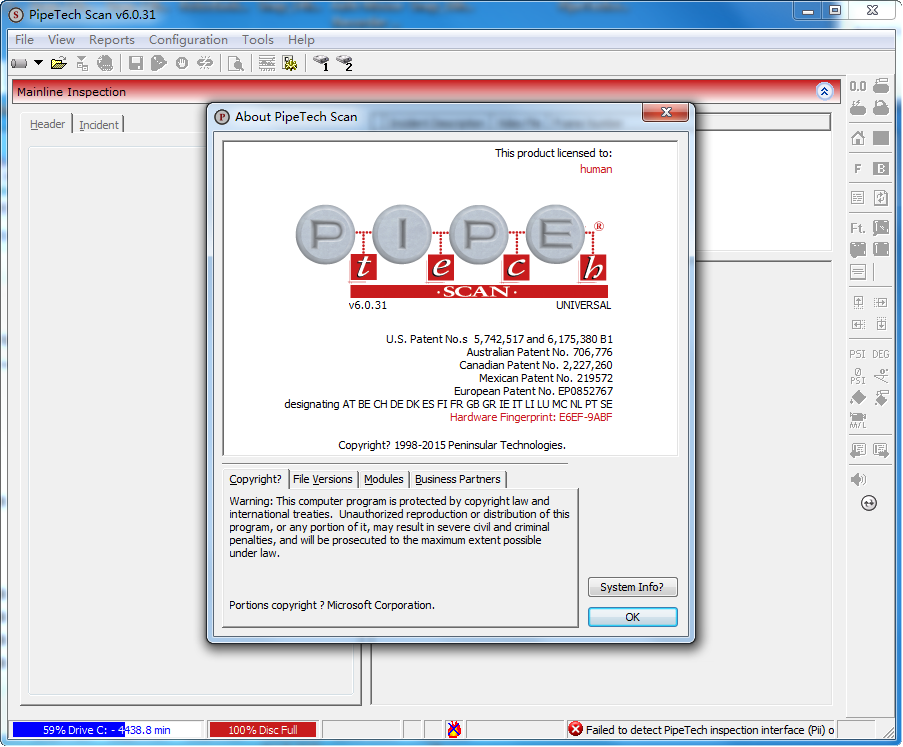Click the 100% Disc Full indicator bar

(263, 730)
